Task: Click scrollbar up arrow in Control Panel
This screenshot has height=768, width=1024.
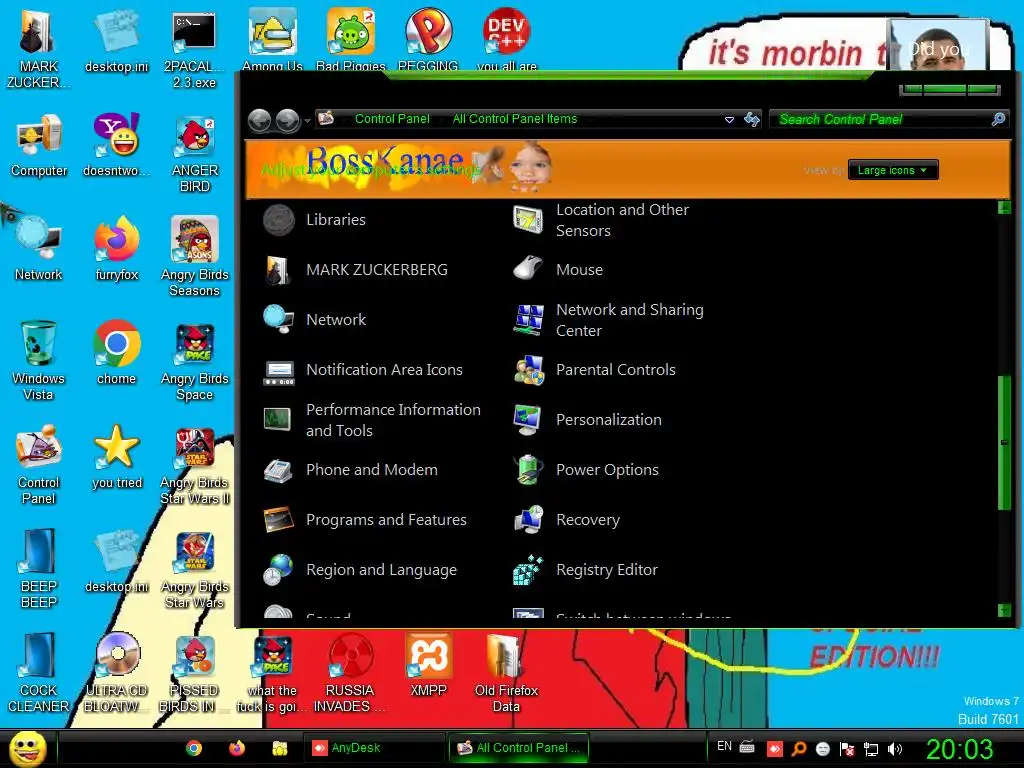Action: click(1004, 208)
